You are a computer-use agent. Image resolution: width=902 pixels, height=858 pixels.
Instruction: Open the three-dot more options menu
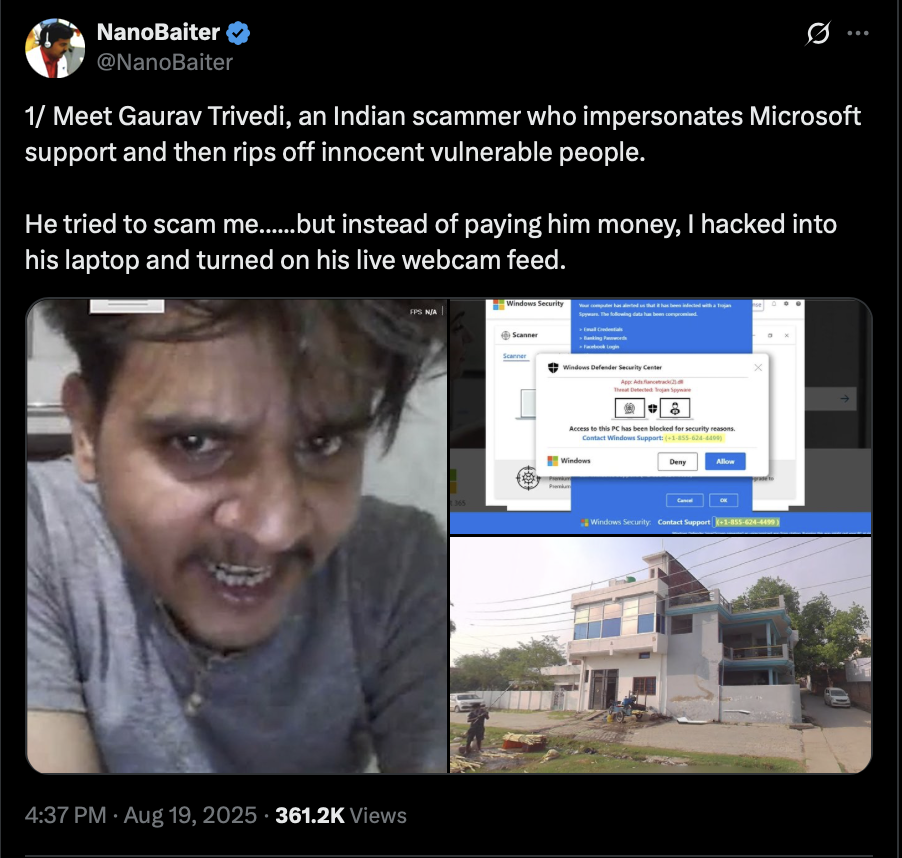[858, 33]
